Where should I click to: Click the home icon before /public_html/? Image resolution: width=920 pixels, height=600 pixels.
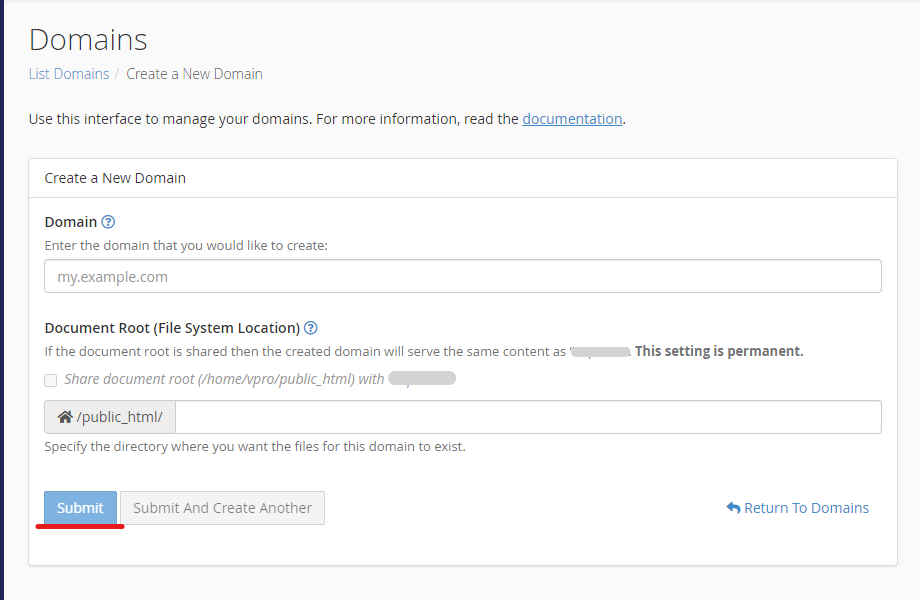pyautogui.click(x=65, y=417)
